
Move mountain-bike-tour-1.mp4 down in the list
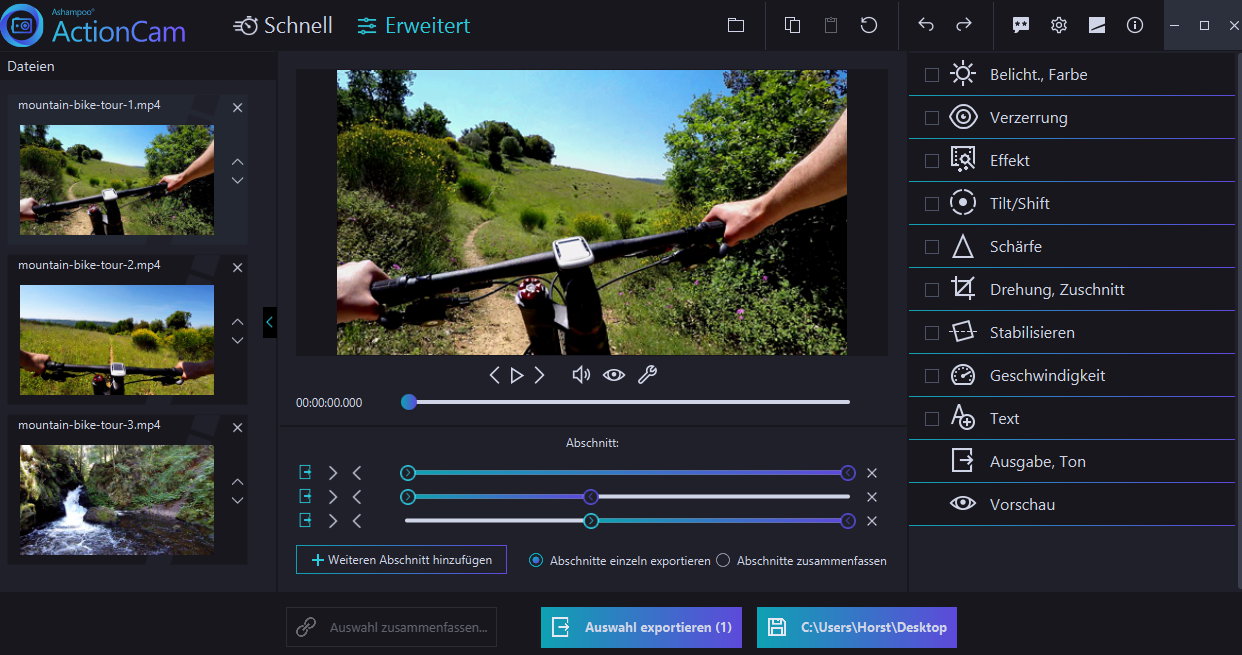(x=237, y=180)
